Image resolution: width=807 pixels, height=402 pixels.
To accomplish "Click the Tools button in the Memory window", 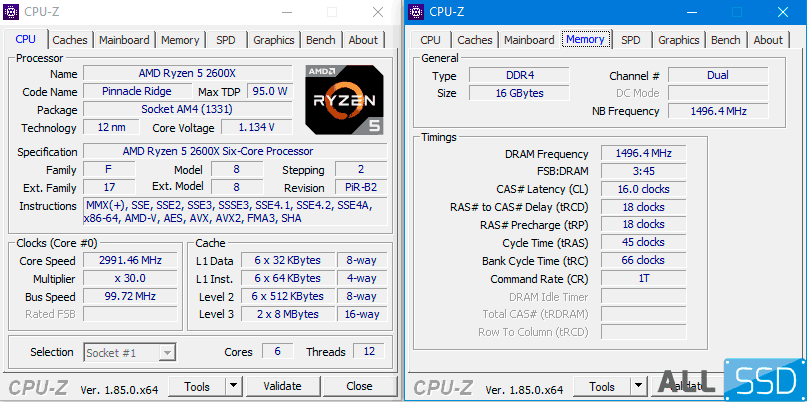I will (602, 387).
